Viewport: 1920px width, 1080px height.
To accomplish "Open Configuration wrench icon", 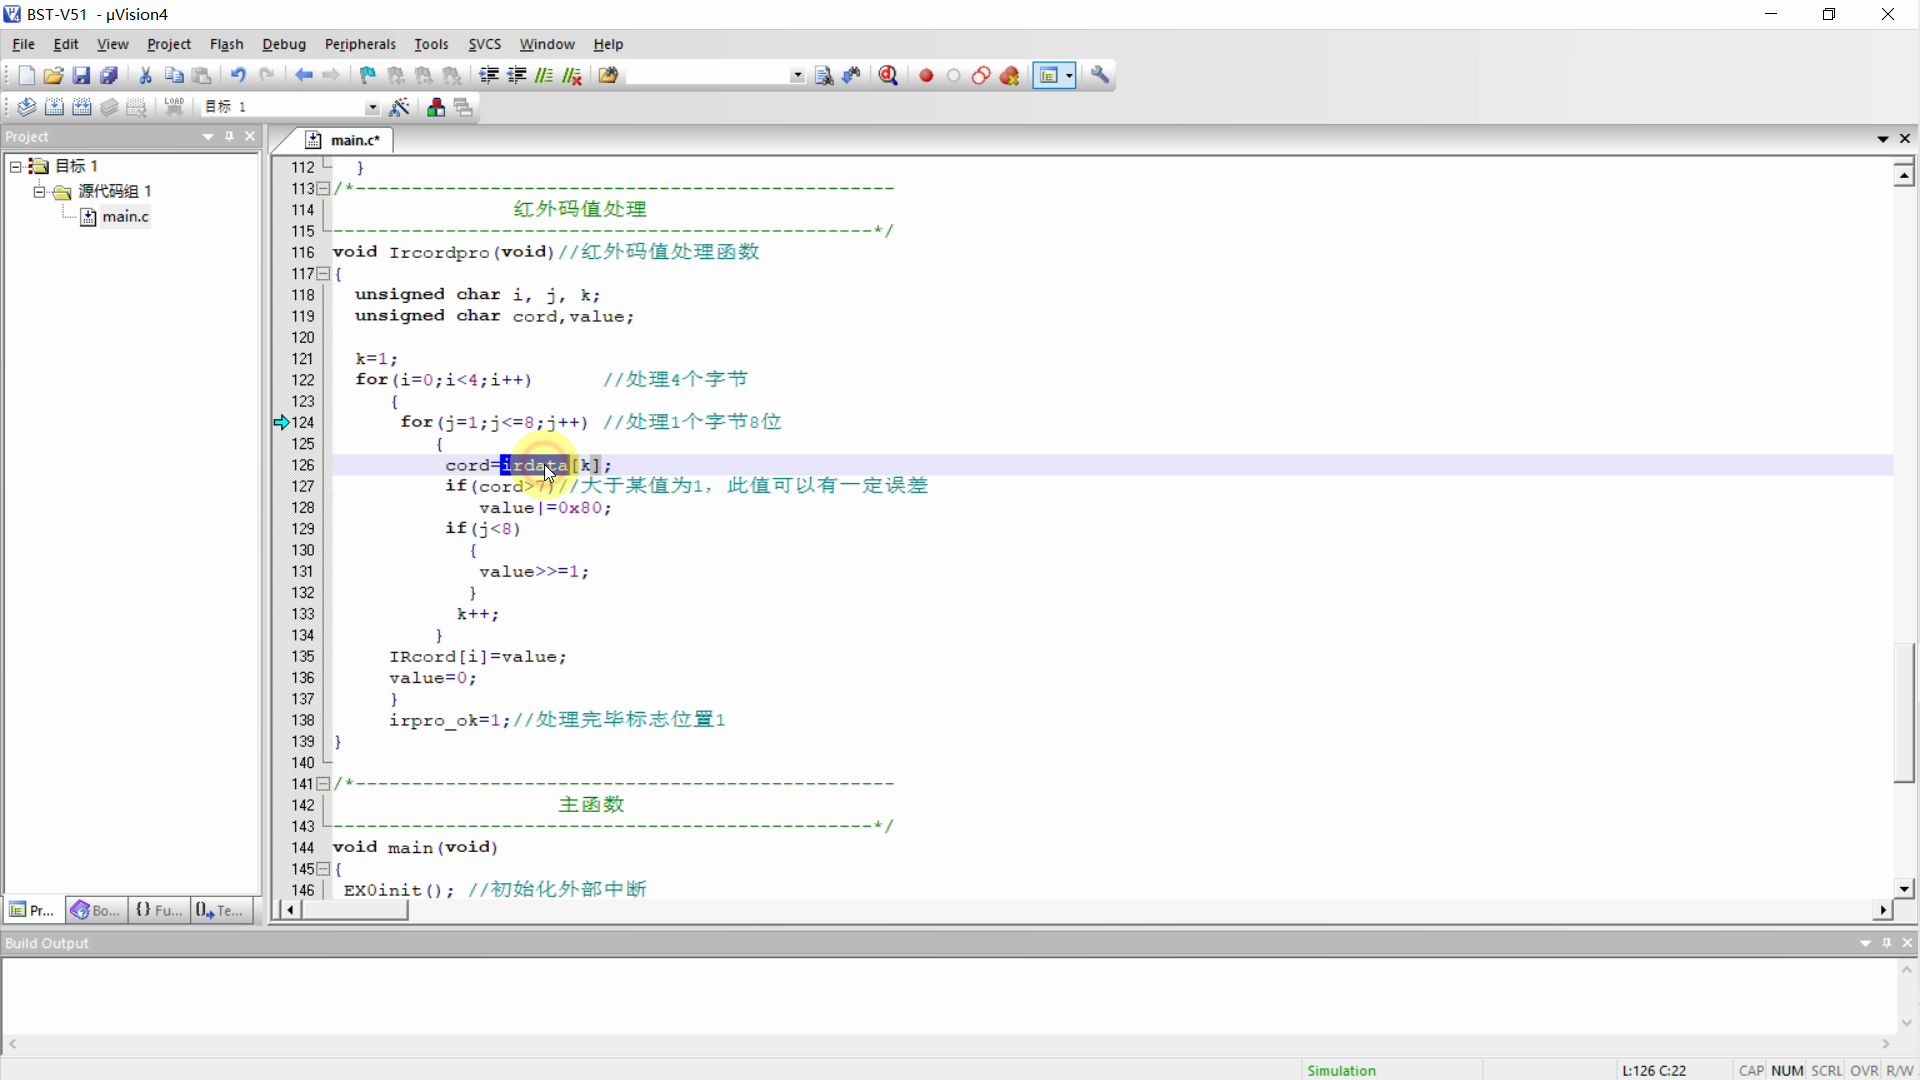I will tap(1101, 76).
